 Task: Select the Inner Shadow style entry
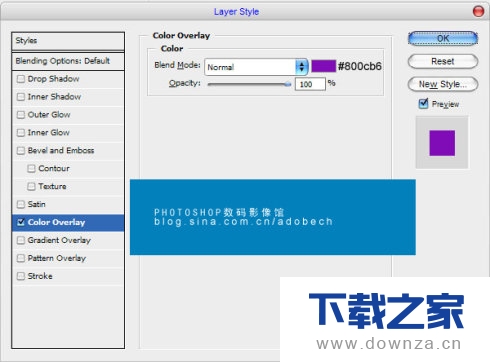[x=68, y=97]
